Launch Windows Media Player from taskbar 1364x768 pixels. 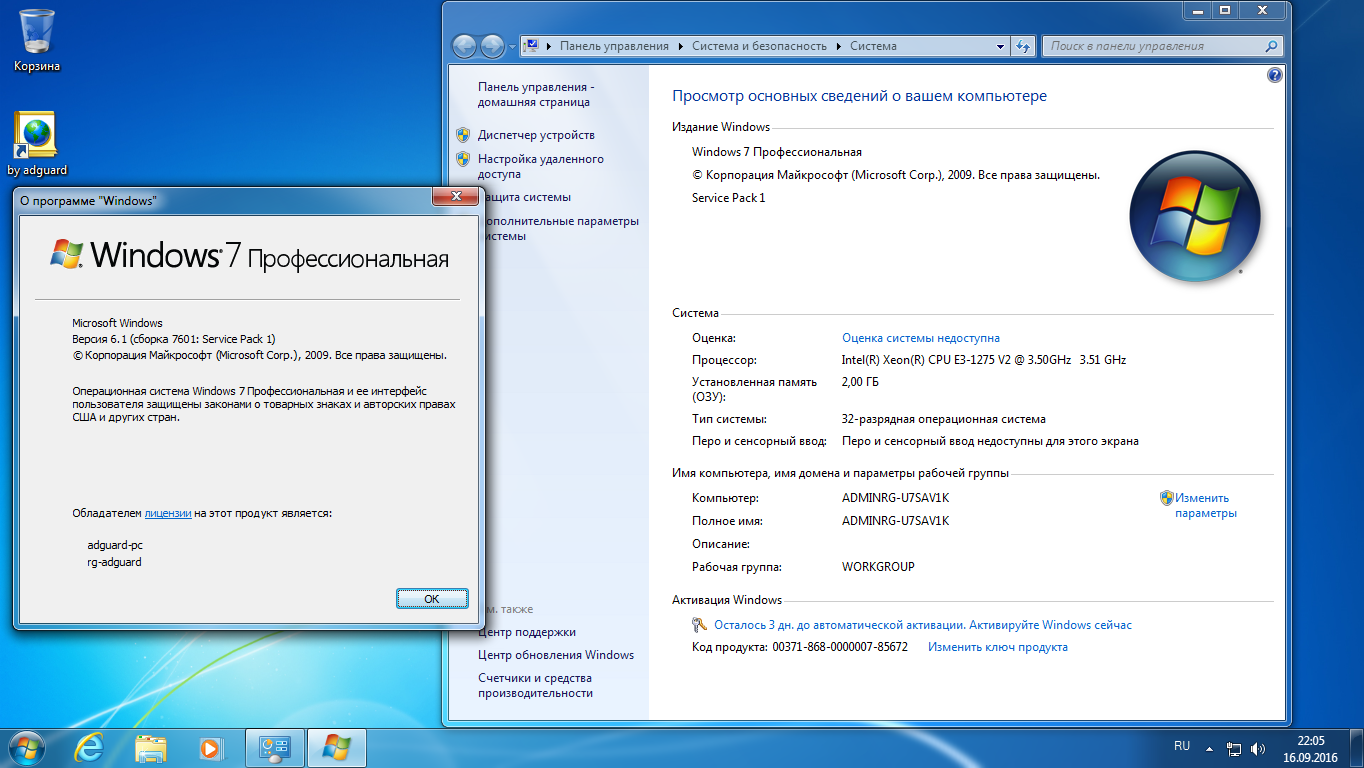tap(210, 747)
